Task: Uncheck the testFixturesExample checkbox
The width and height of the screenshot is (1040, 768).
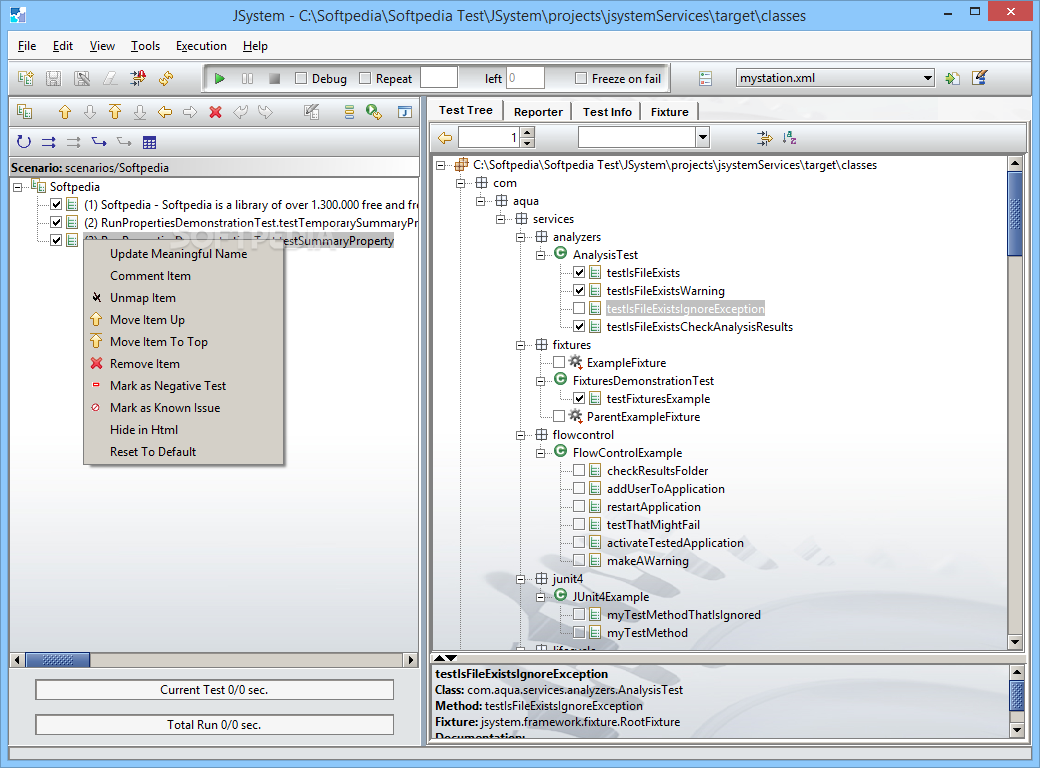Action: click(579, 399)
